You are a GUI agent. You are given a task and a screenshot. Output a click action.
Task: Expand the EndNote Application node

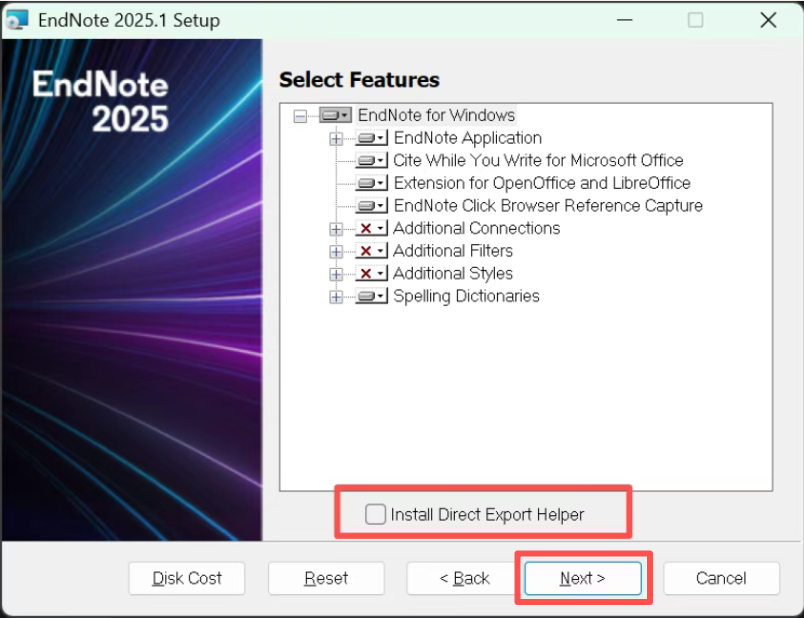click(x=336, y=139)
